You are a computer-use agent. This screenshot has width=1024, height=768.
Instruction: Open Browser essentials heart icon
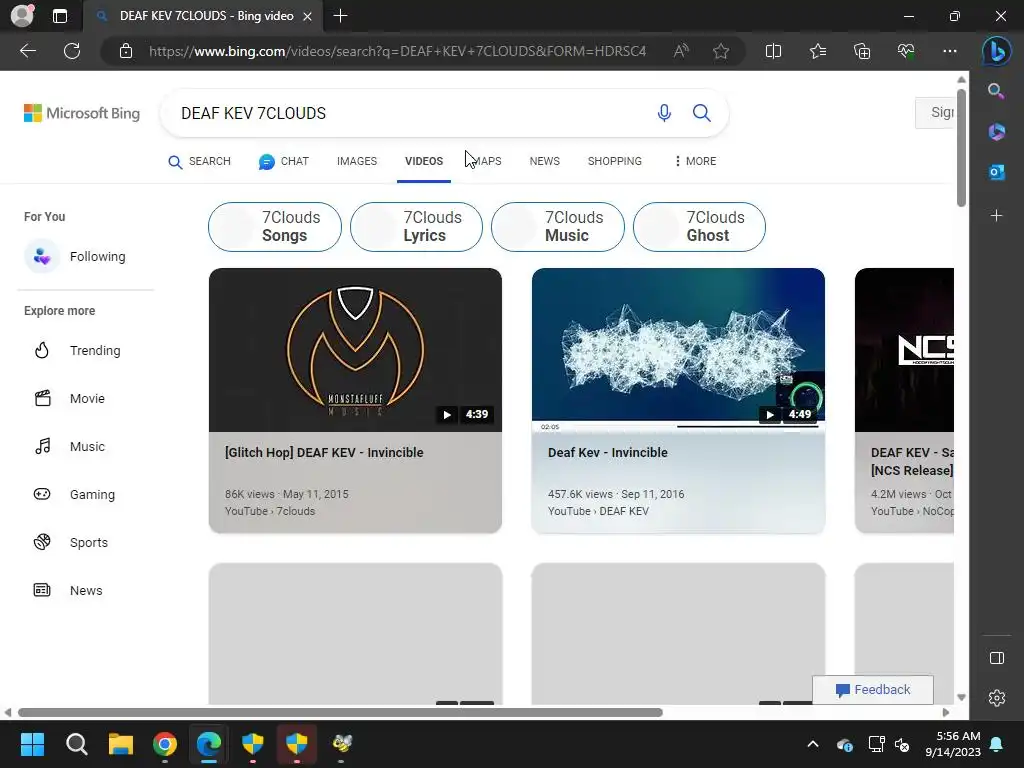point(906,51)
